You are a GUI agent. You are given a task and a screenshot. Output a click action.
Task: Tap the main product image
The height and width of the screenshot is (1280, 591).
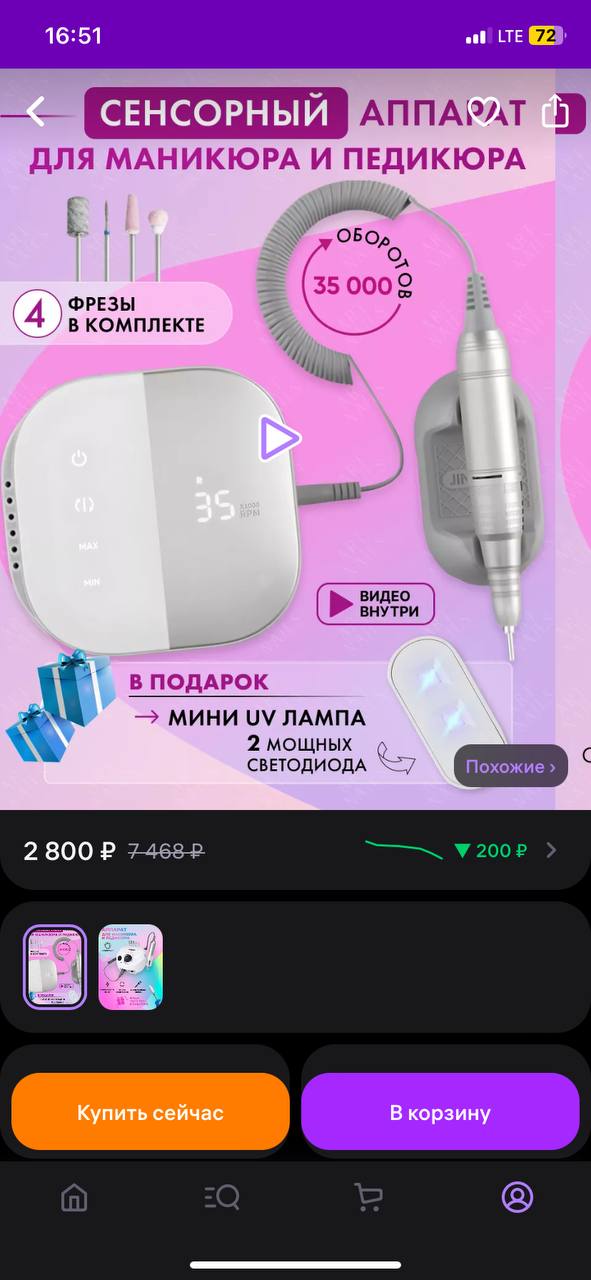(295, 439)
